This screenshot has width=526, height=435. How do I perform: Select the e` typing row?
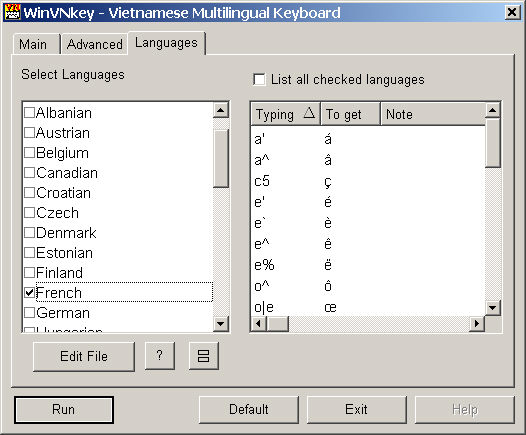click(x=368, y=223)
